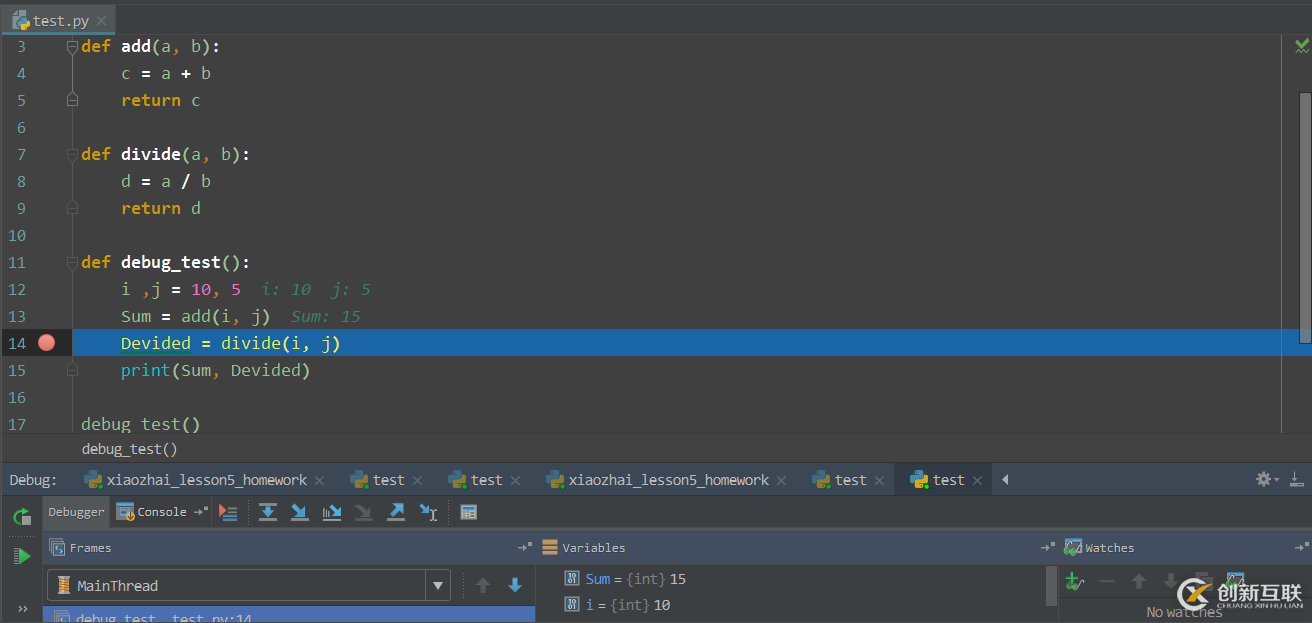Click the Run to Cursor icon

coord(428,512)
